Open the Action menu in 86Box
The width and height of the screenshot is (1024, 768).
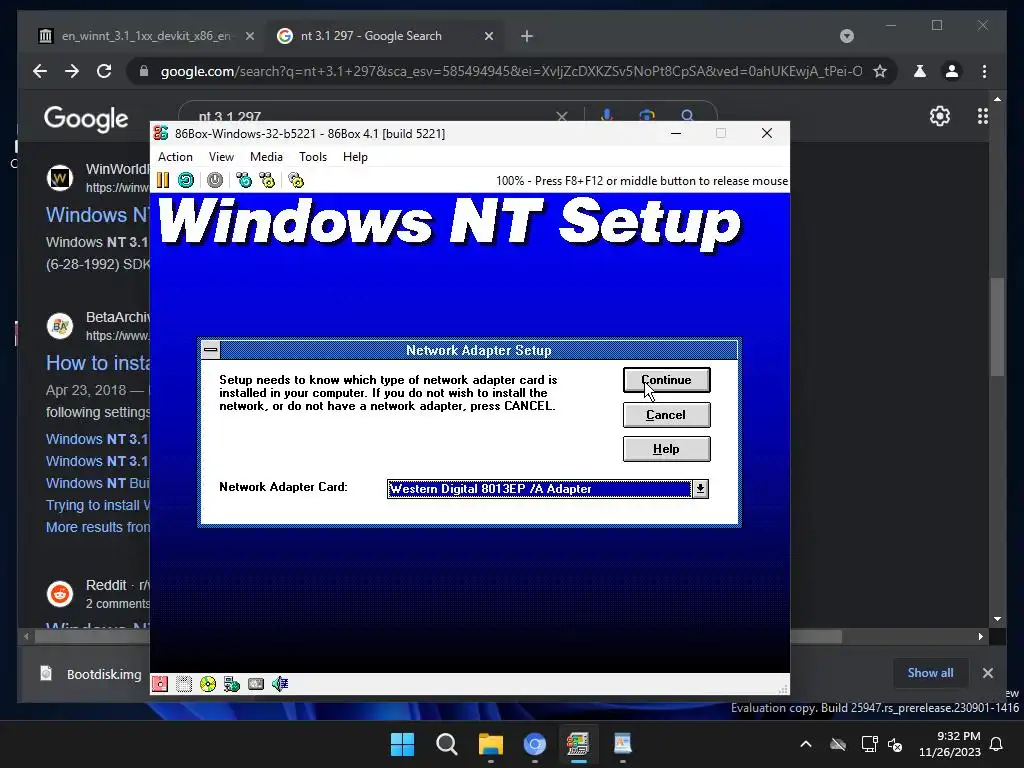point(175,157)
